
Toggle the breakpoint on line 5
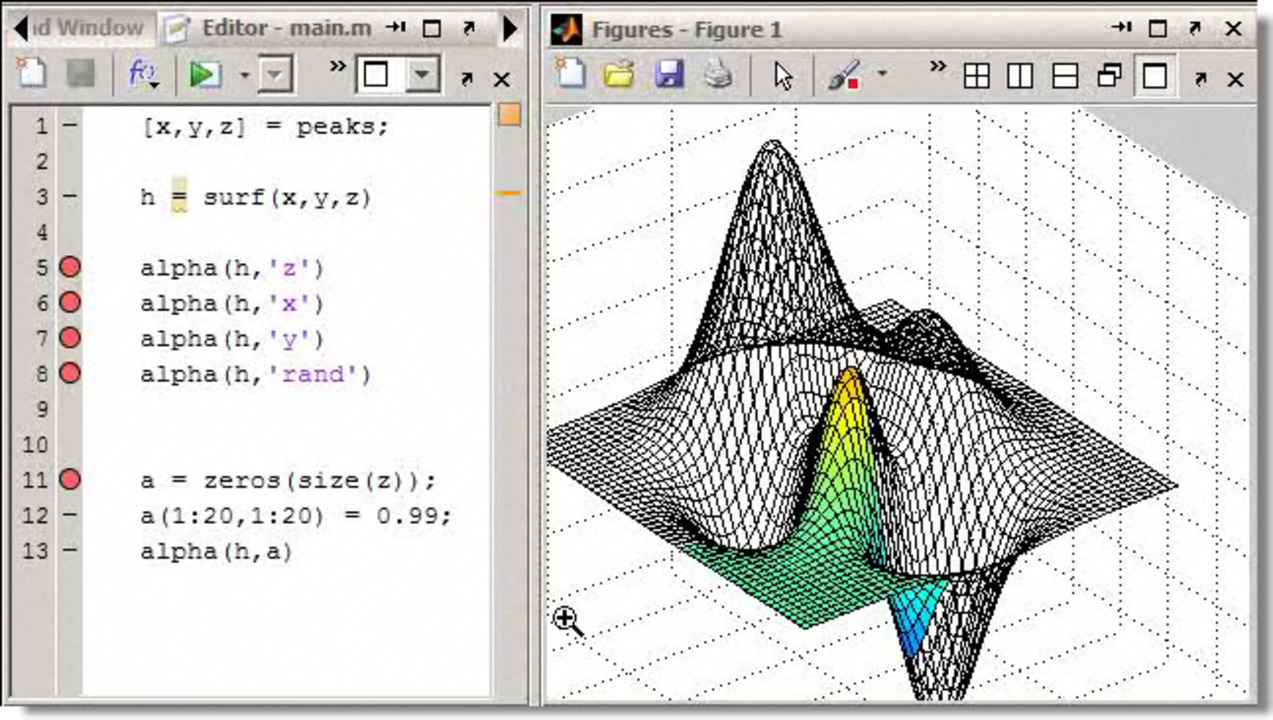(70, 267)
